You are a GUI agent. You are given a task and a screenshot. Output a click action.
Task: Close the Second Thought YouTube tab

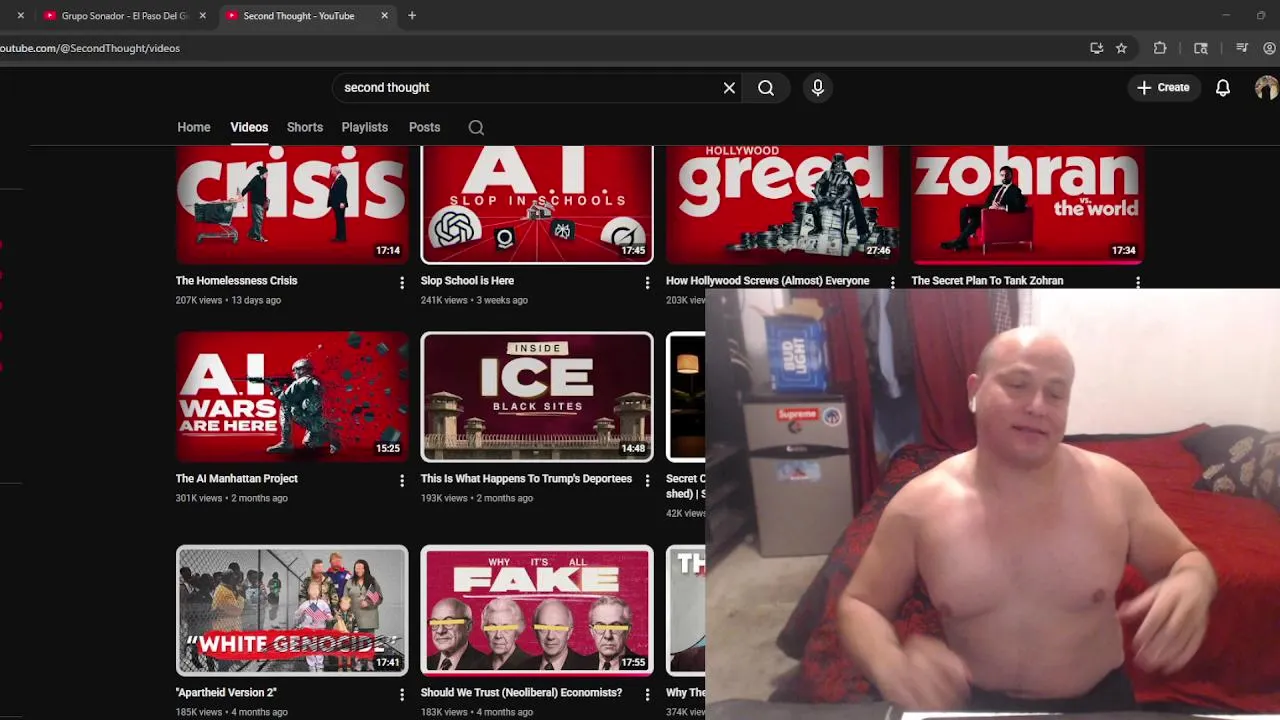(x=384, y=15)
